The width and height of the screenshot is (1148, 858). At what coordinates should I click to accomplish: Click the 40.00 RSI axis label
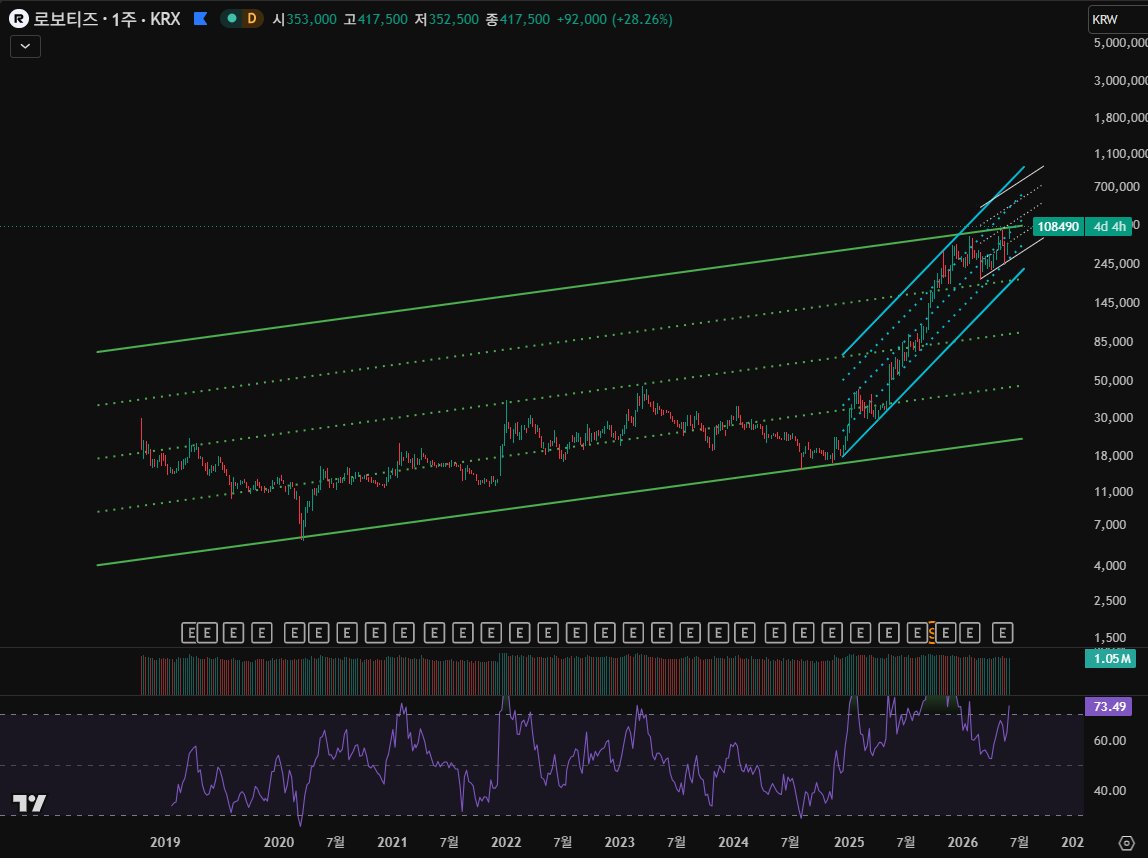click(x=1110, y=791)
